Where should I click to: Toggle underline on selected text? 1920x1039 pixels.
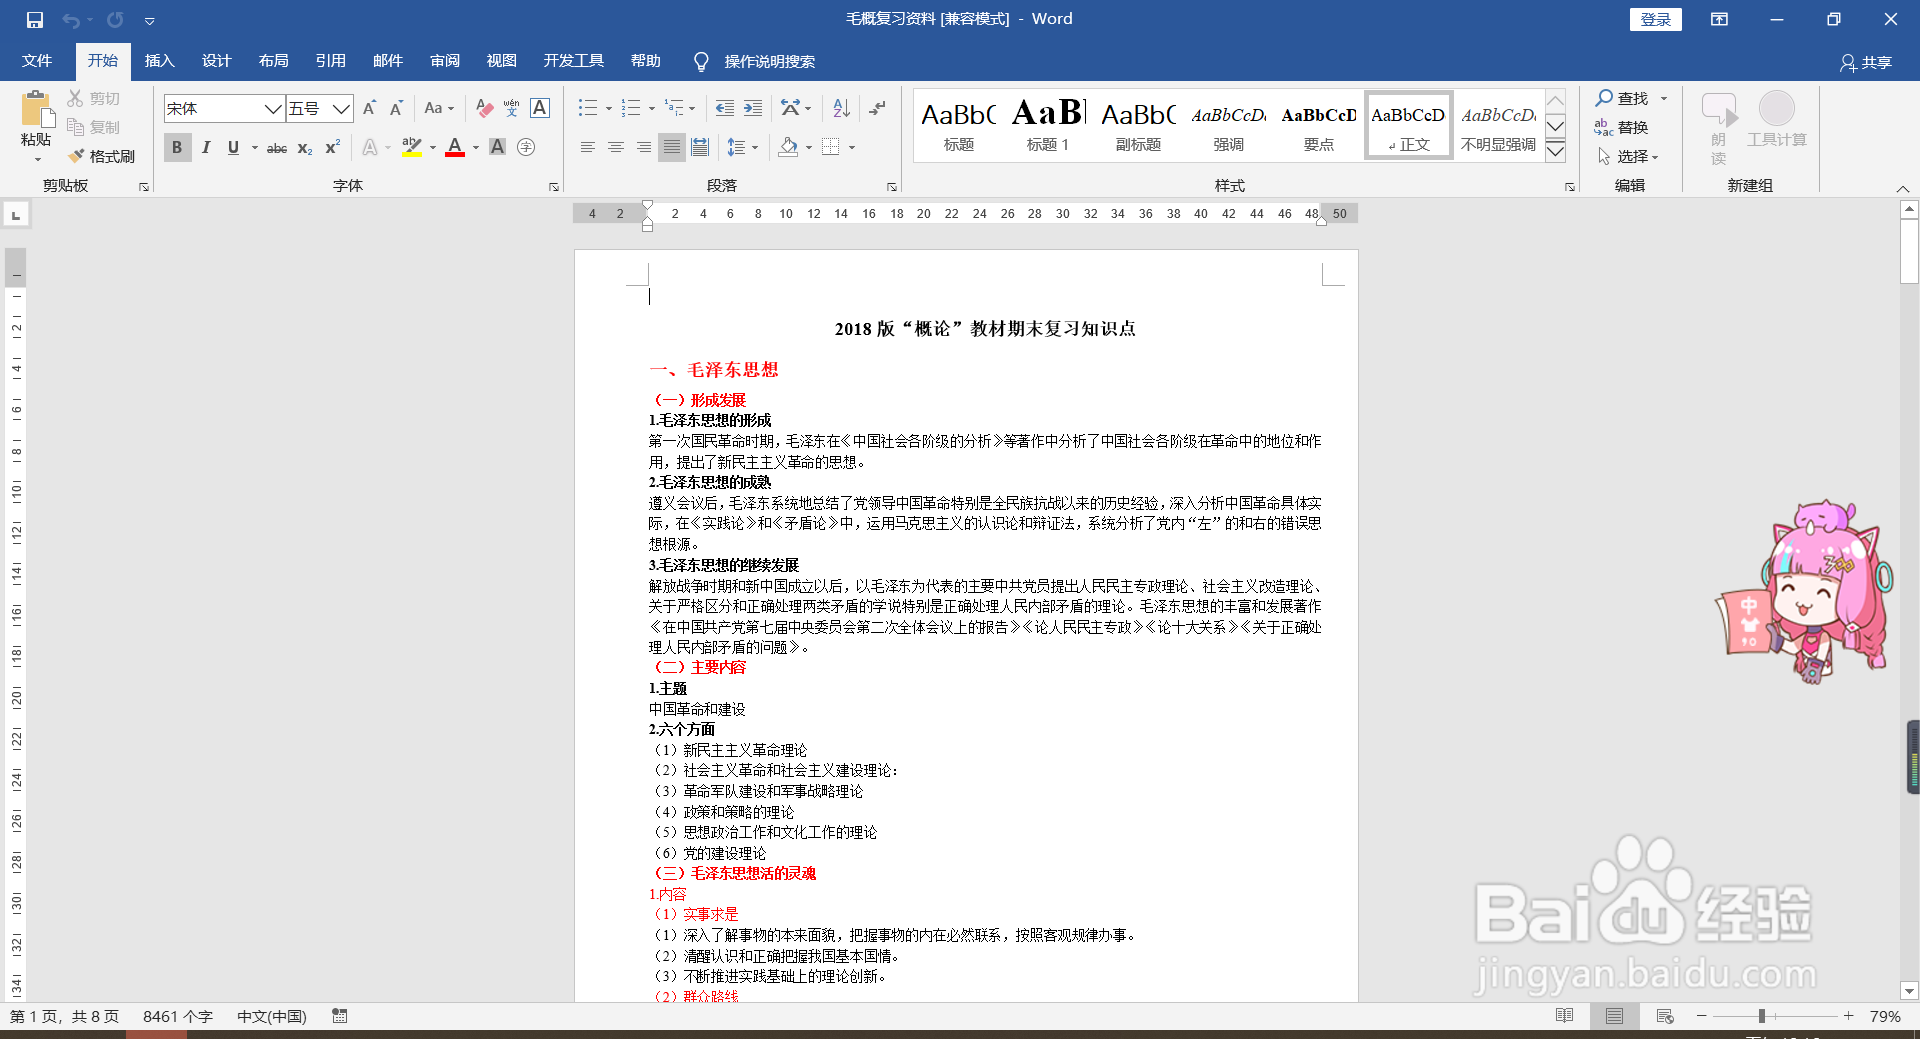pos(232,147)
